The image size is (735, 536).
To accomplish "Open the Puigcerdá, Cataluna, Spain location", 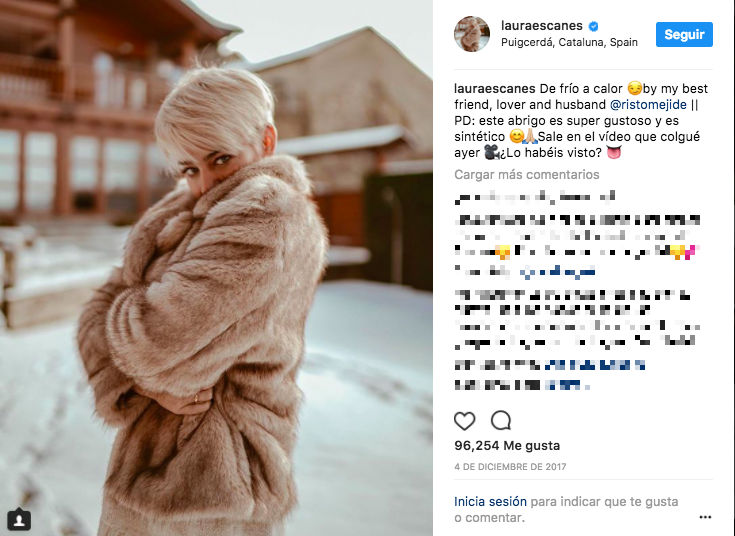I will click(569, 42).
